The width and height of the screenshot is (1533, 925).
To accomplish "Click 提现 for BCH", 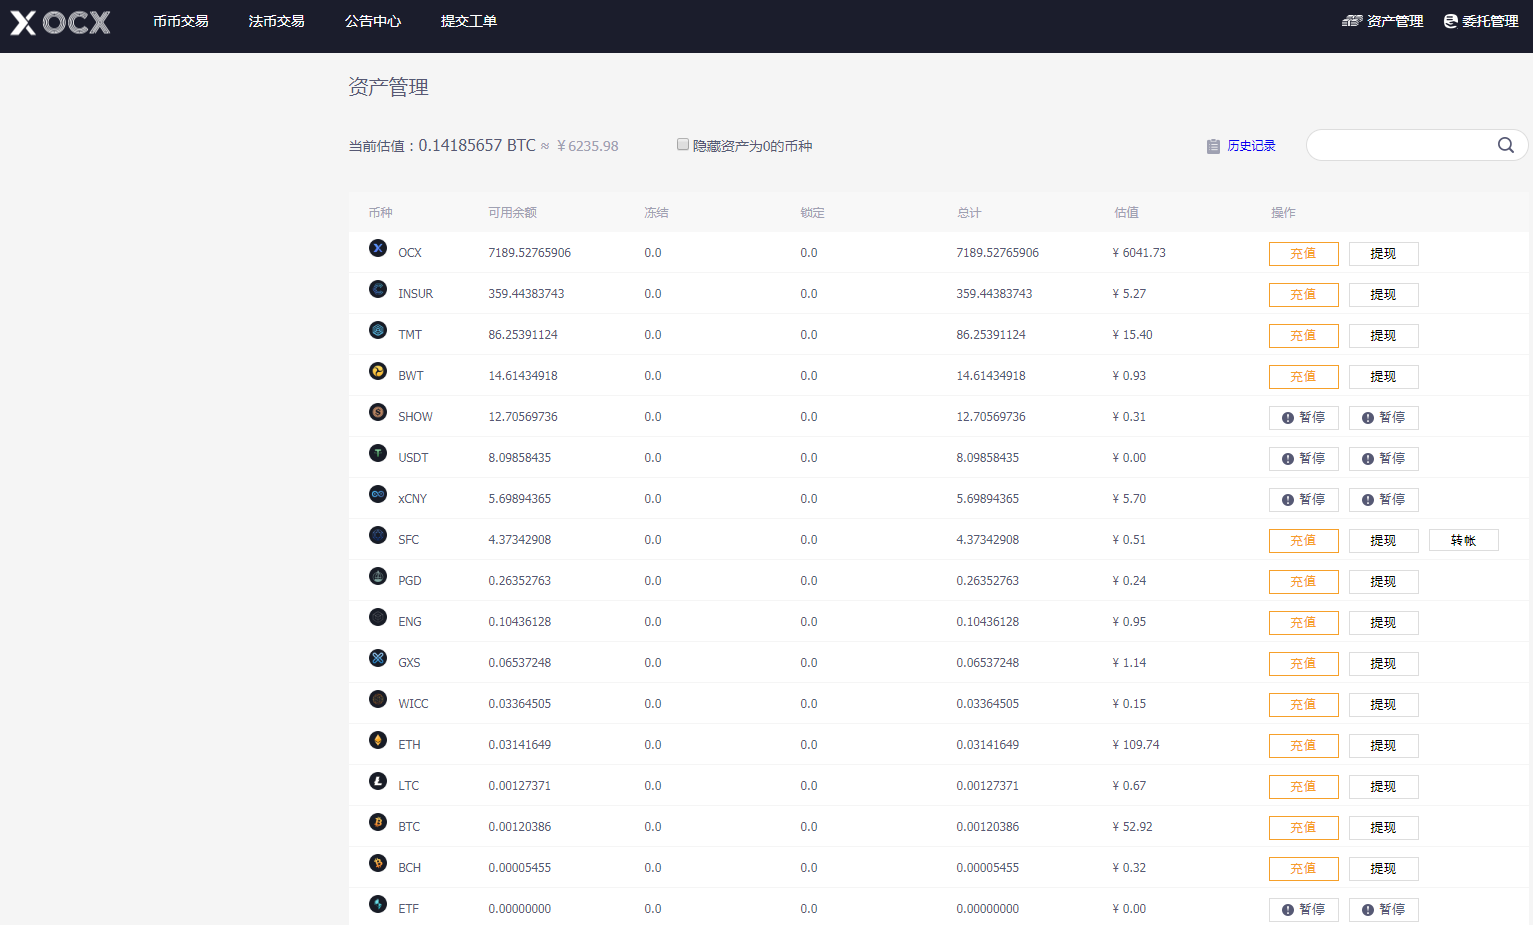I will [x=1384, y=869].
